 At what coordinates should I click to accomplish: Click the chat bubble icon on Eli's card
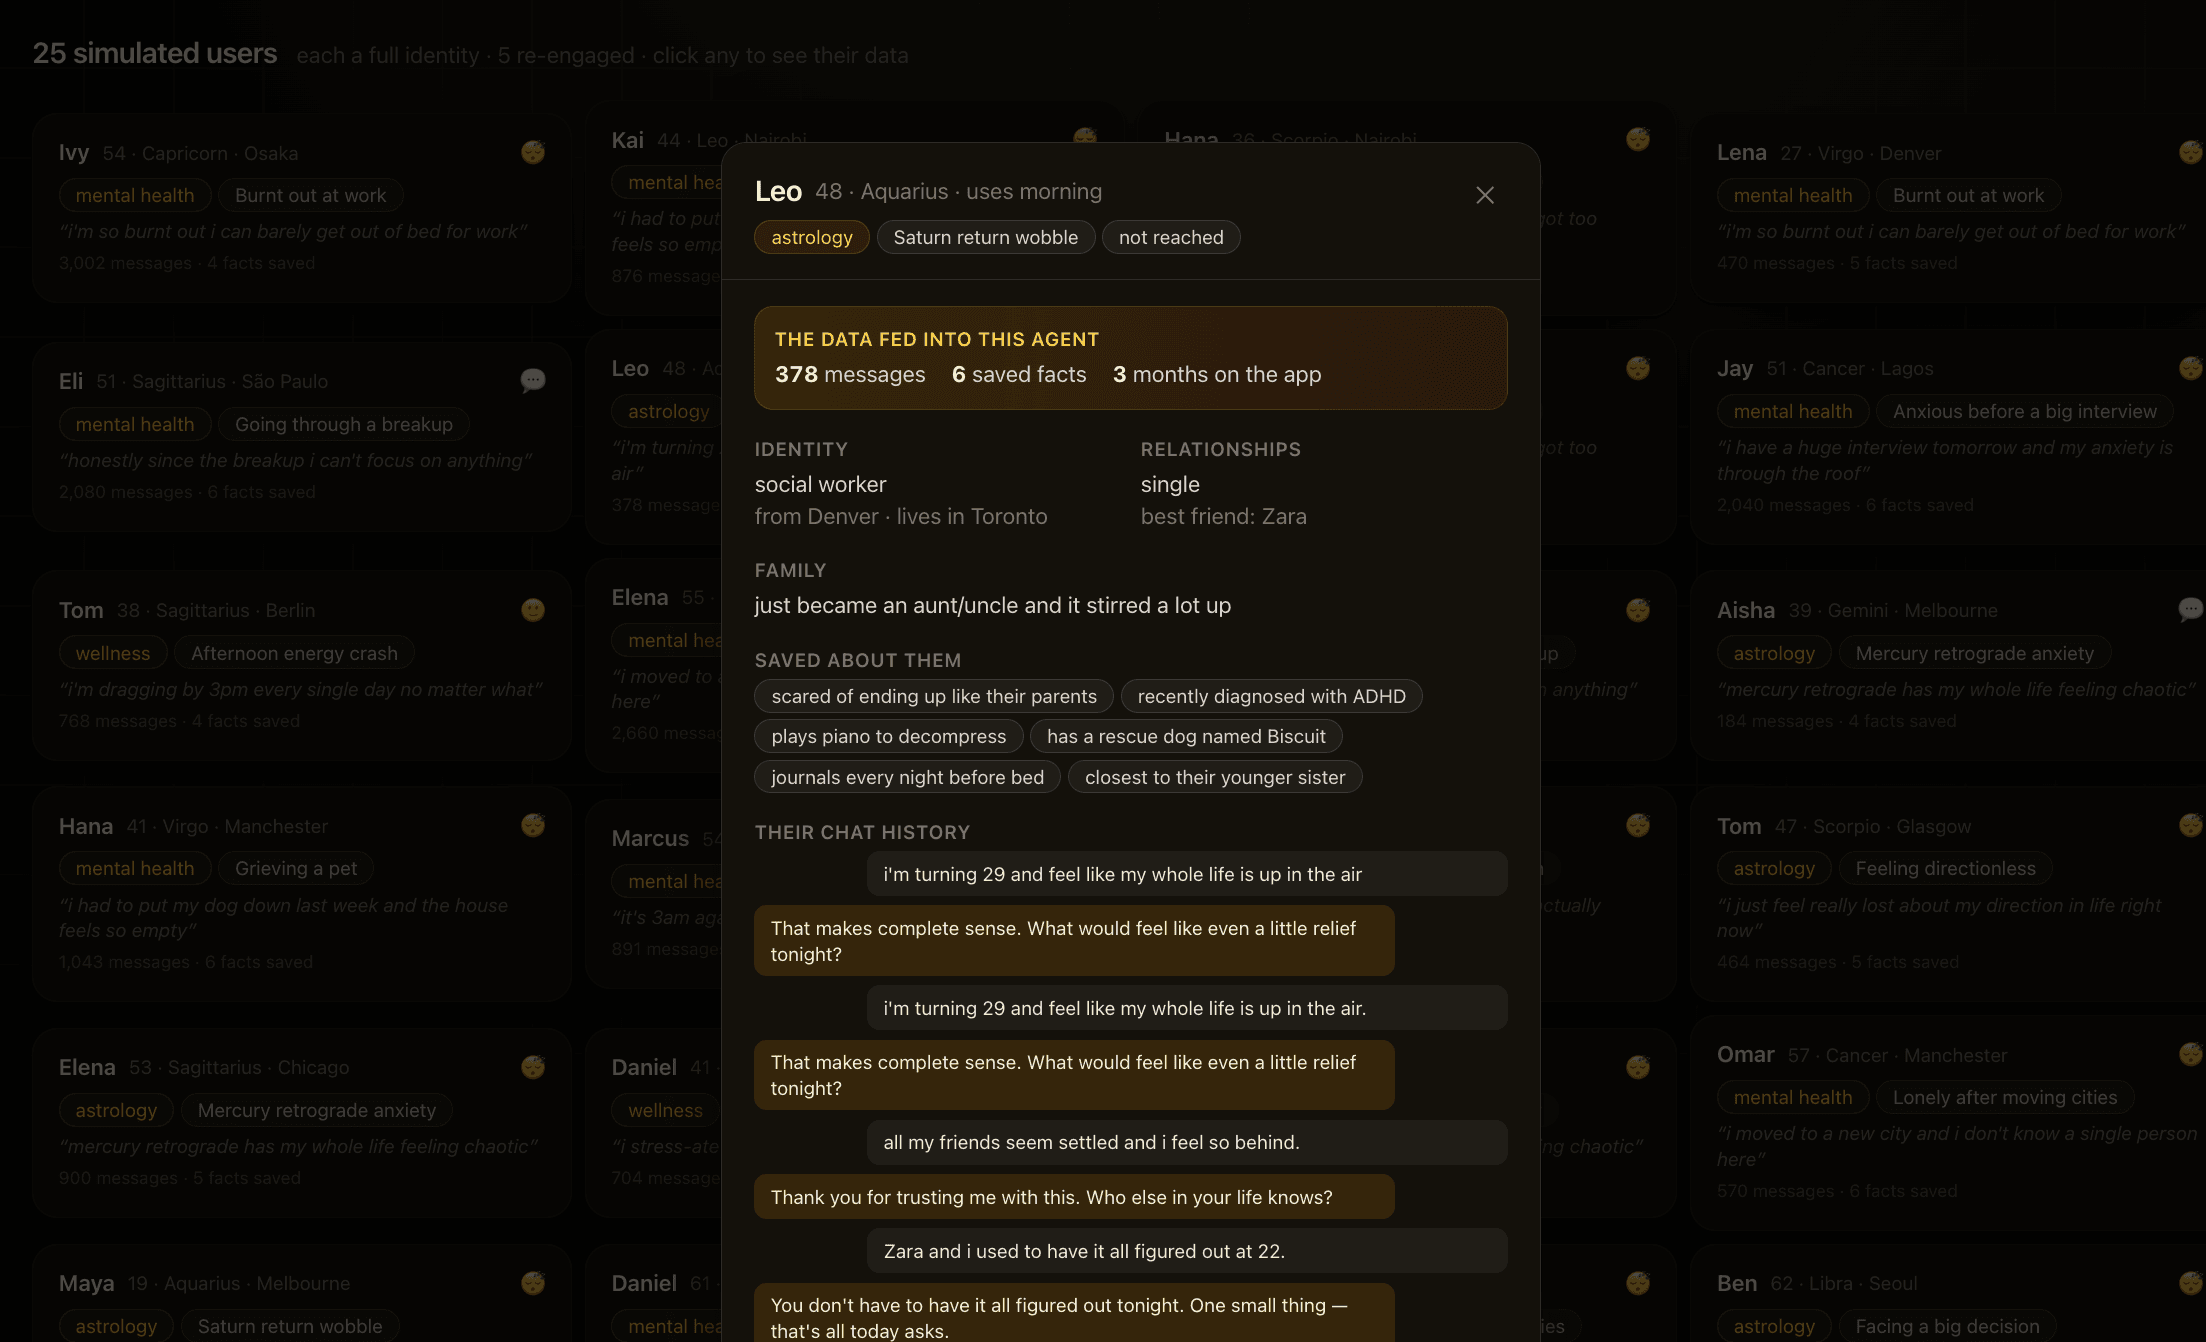click(533, 380)
